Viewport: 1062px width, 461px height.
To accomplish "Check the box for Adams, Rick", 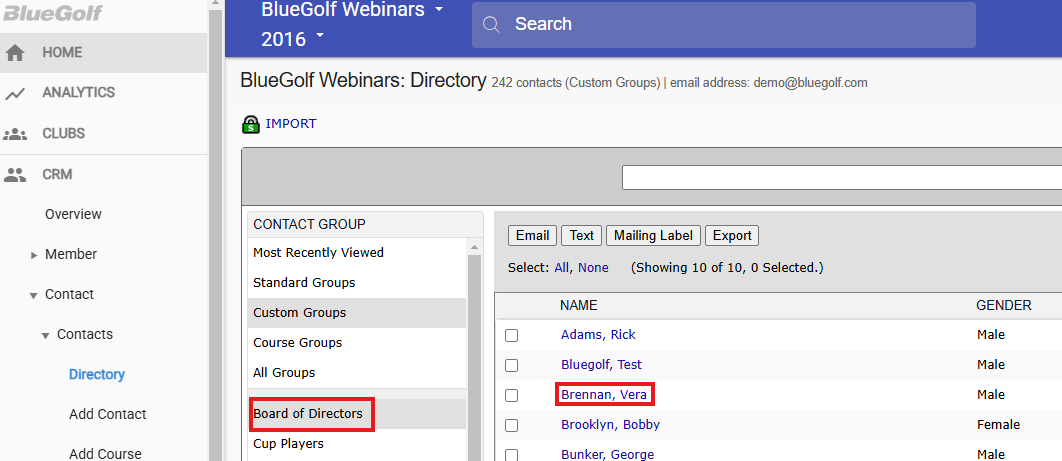I will tap(511, 335).
